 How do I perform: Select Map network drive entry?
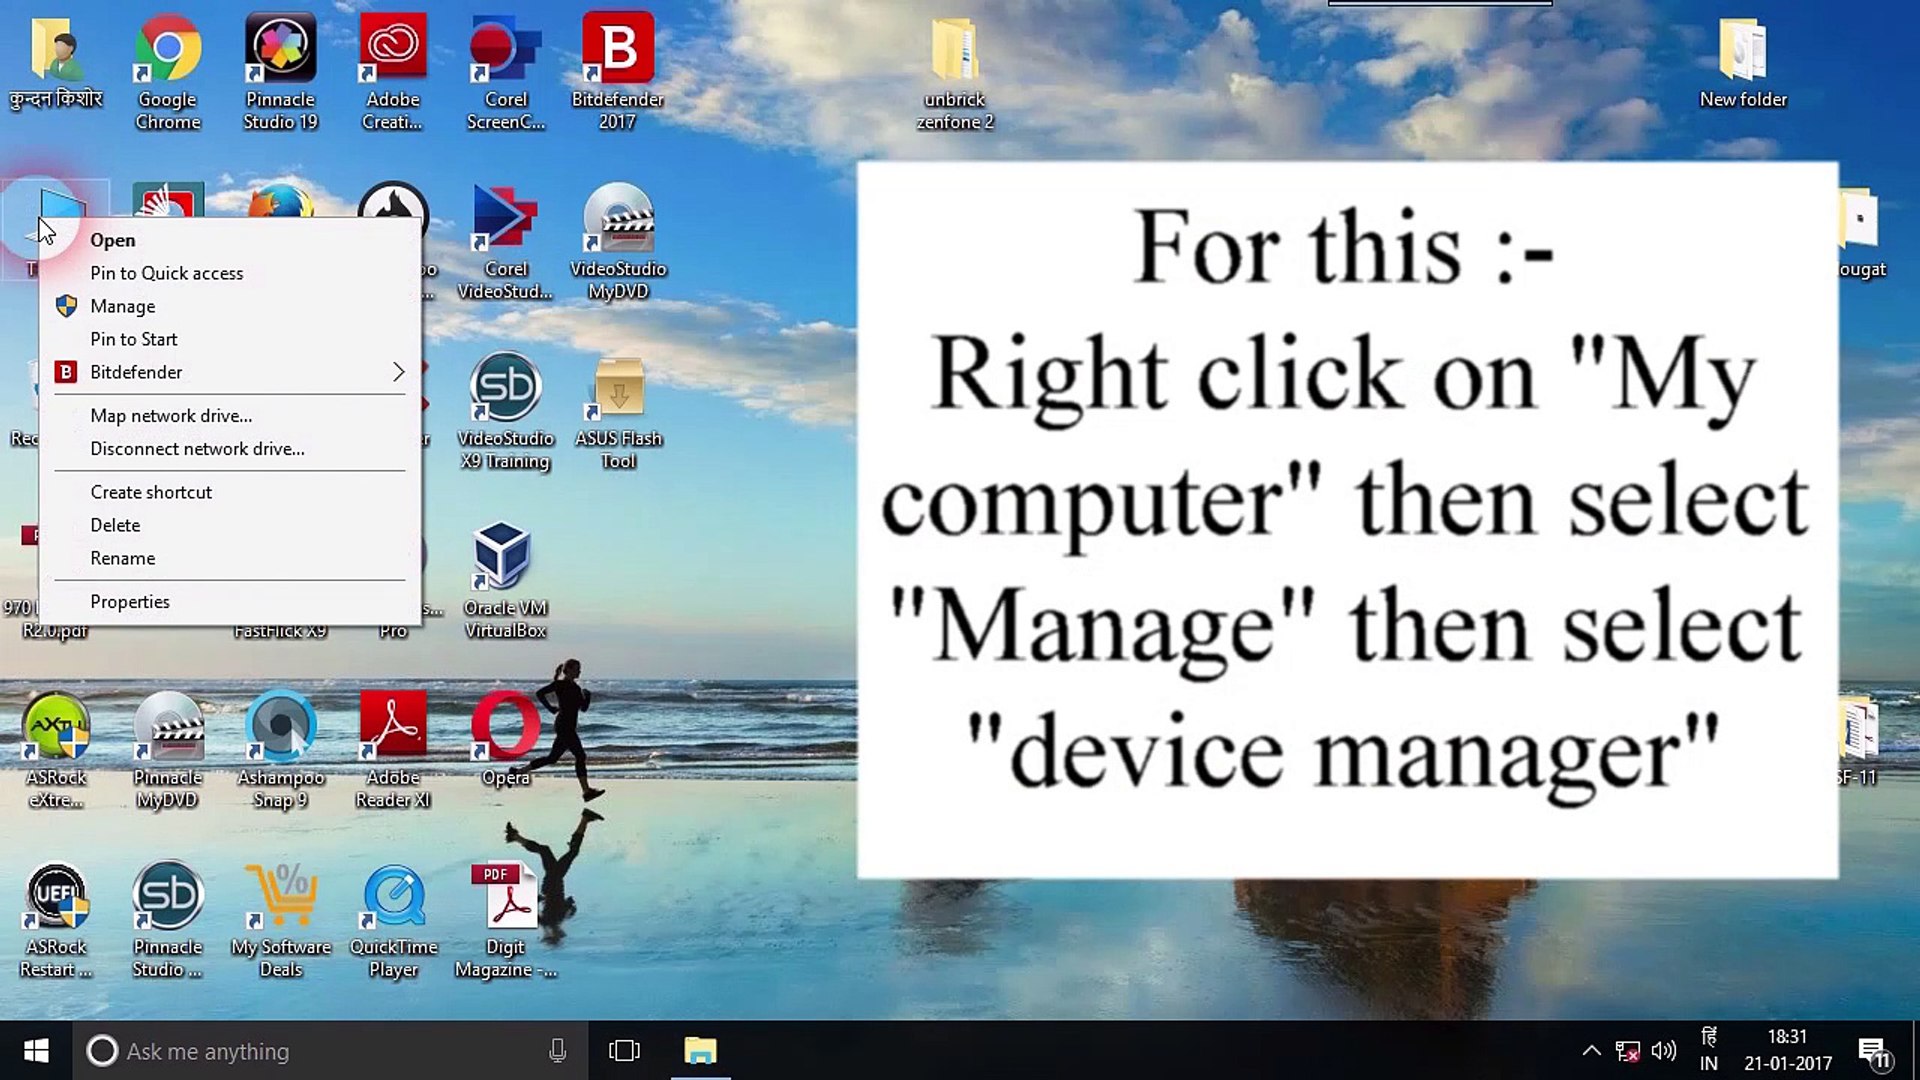click(x=171, y=416)
